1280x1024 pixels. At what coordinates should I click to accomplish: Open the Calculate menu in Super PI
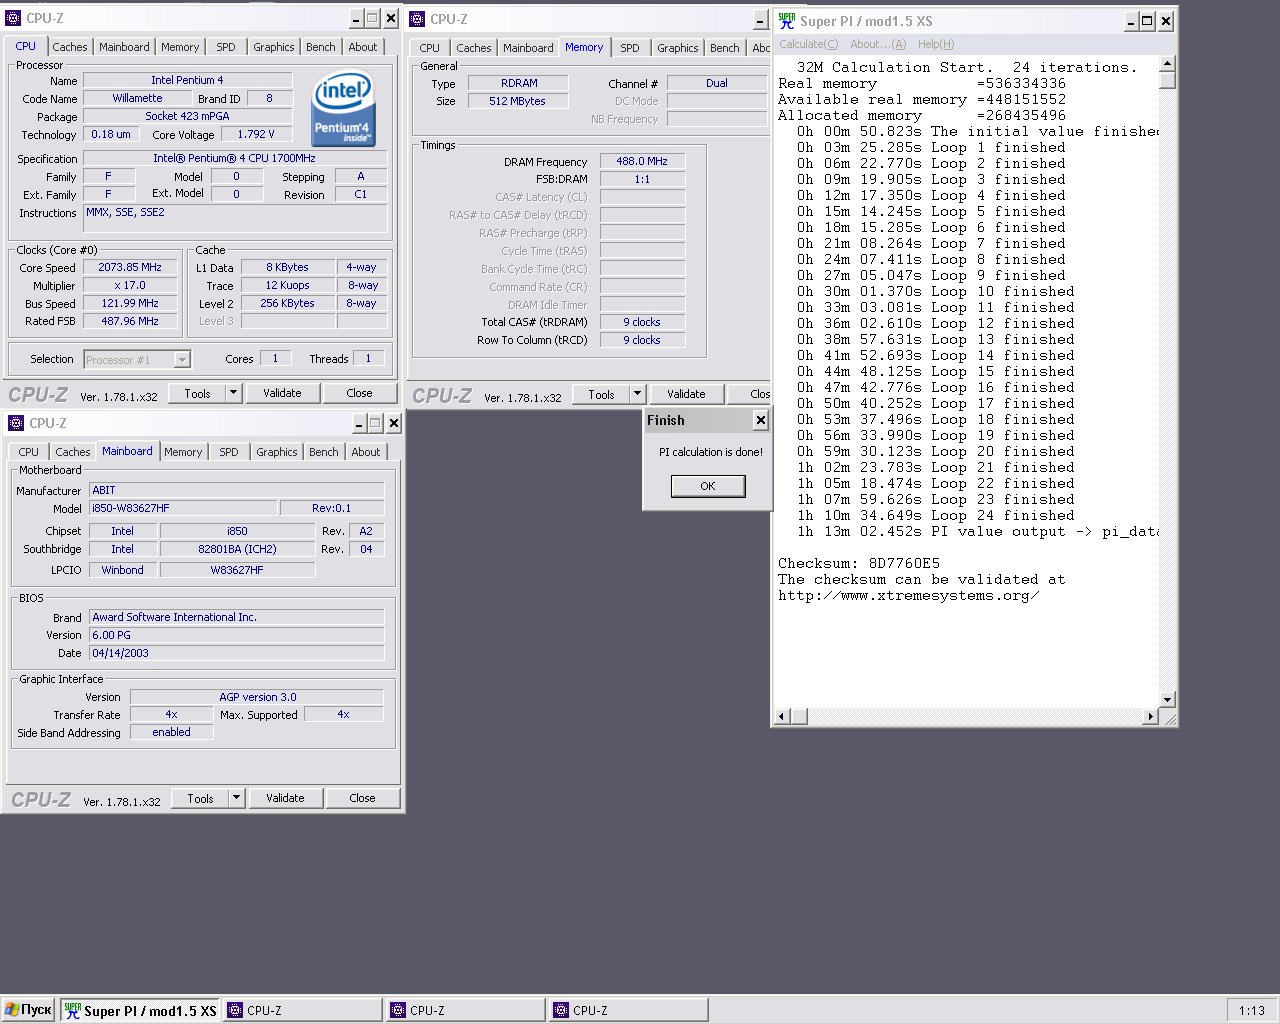[x=809, y=44]
